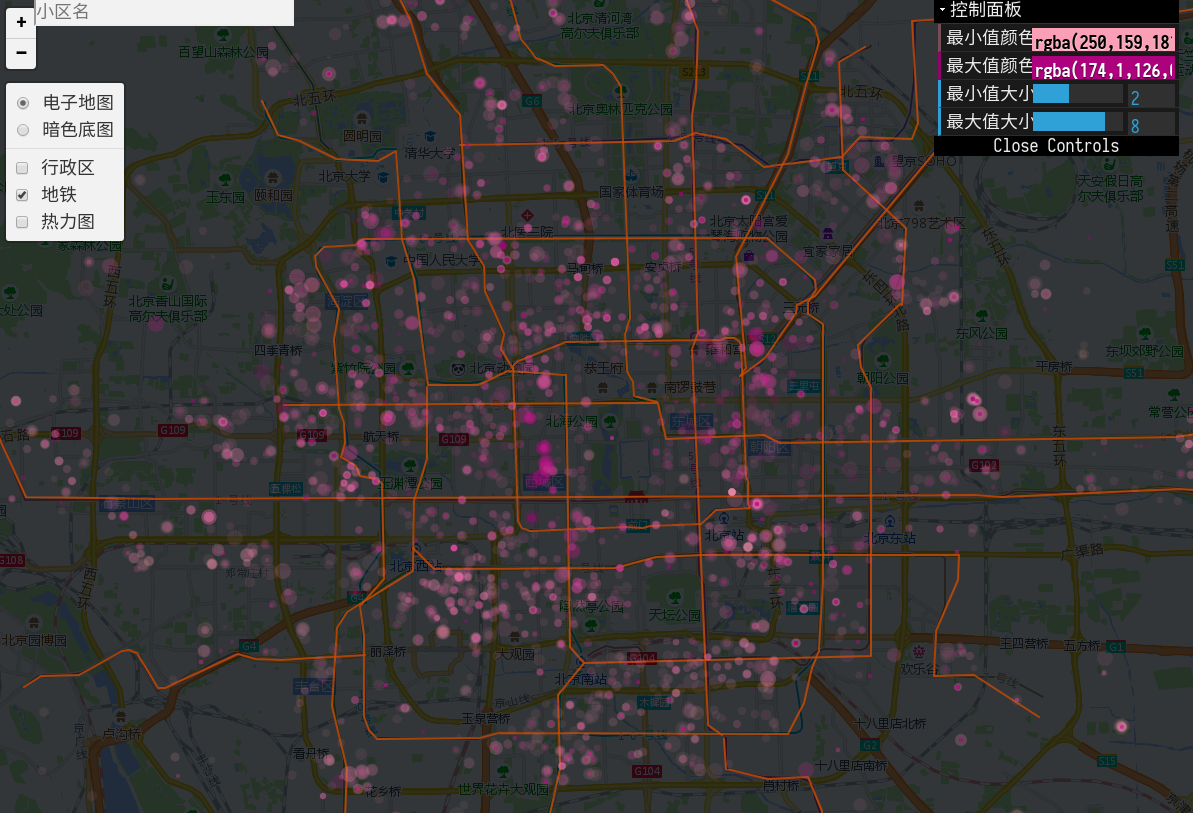Click the 航天桥 map label
The width and height of the screenshot is (1193, 813).
click(380, 437)
